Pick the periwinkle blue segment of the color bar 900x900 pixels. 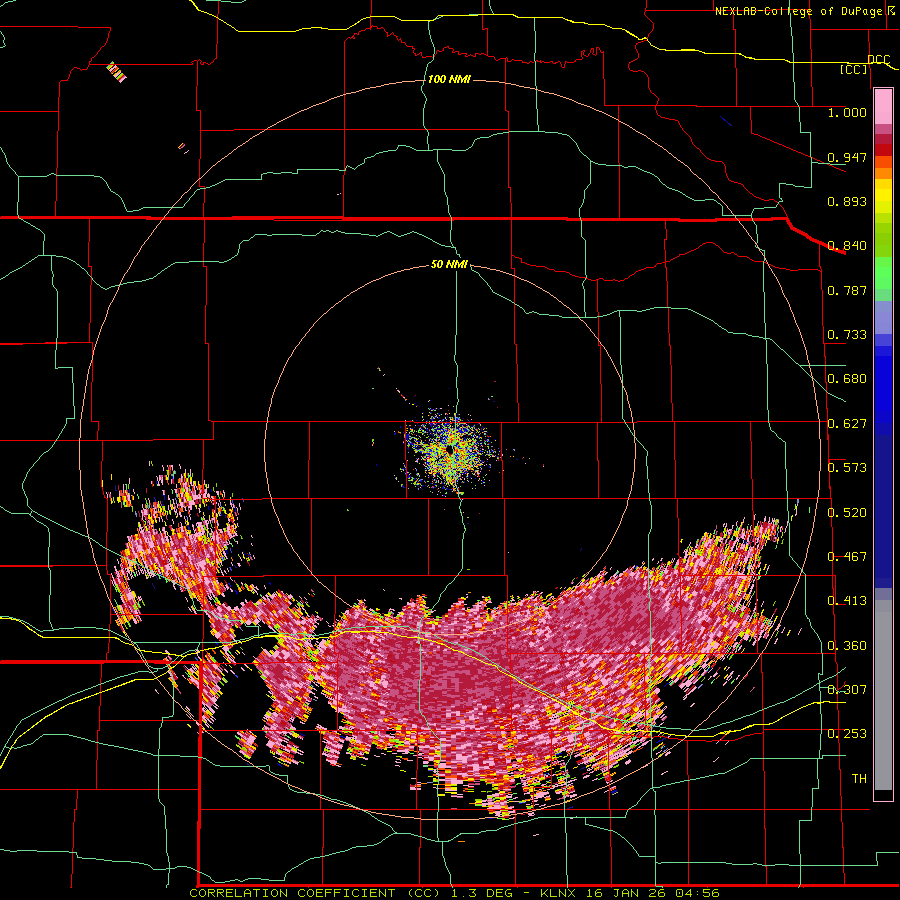(x=883, y=318)
